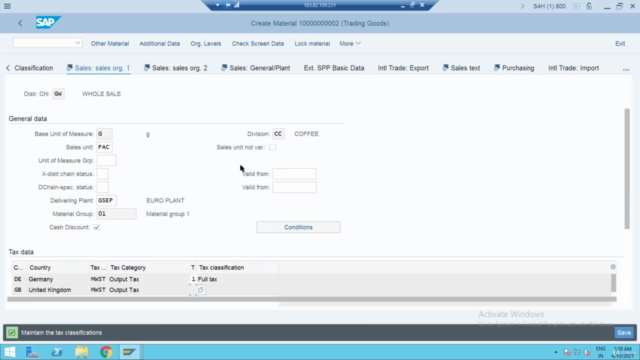Click DChain-spec. status field

coord(102,187)
